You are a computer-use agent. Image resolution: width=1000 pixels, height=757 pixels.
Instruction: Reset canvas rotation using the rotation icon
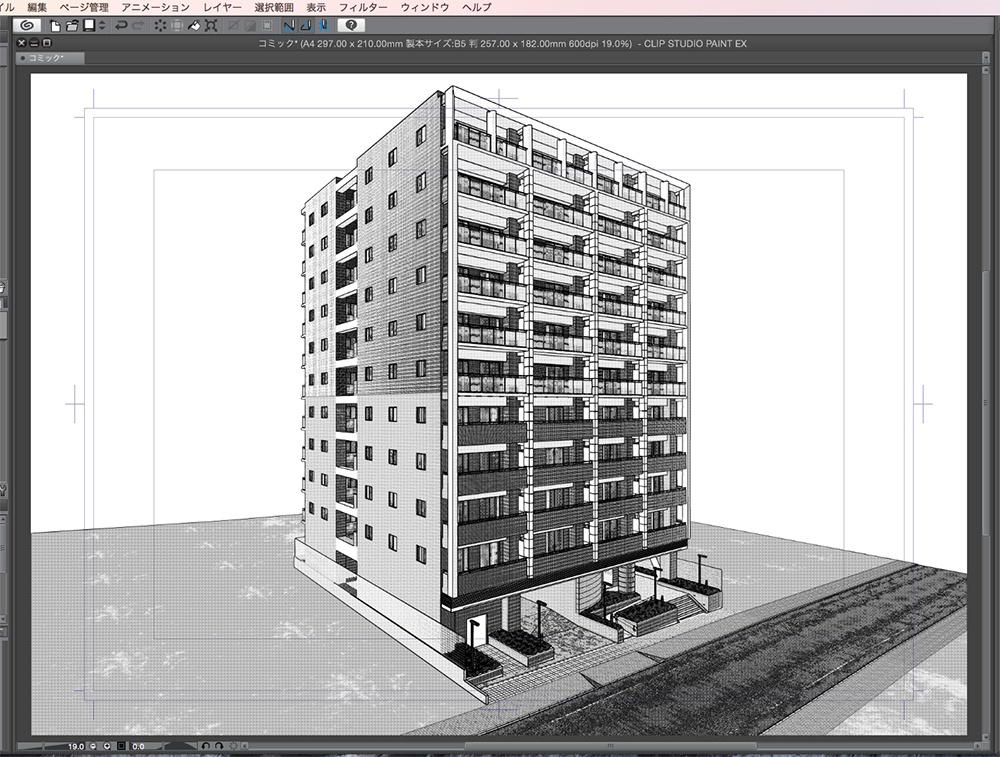pyautogui.click(x=232, y=745)
